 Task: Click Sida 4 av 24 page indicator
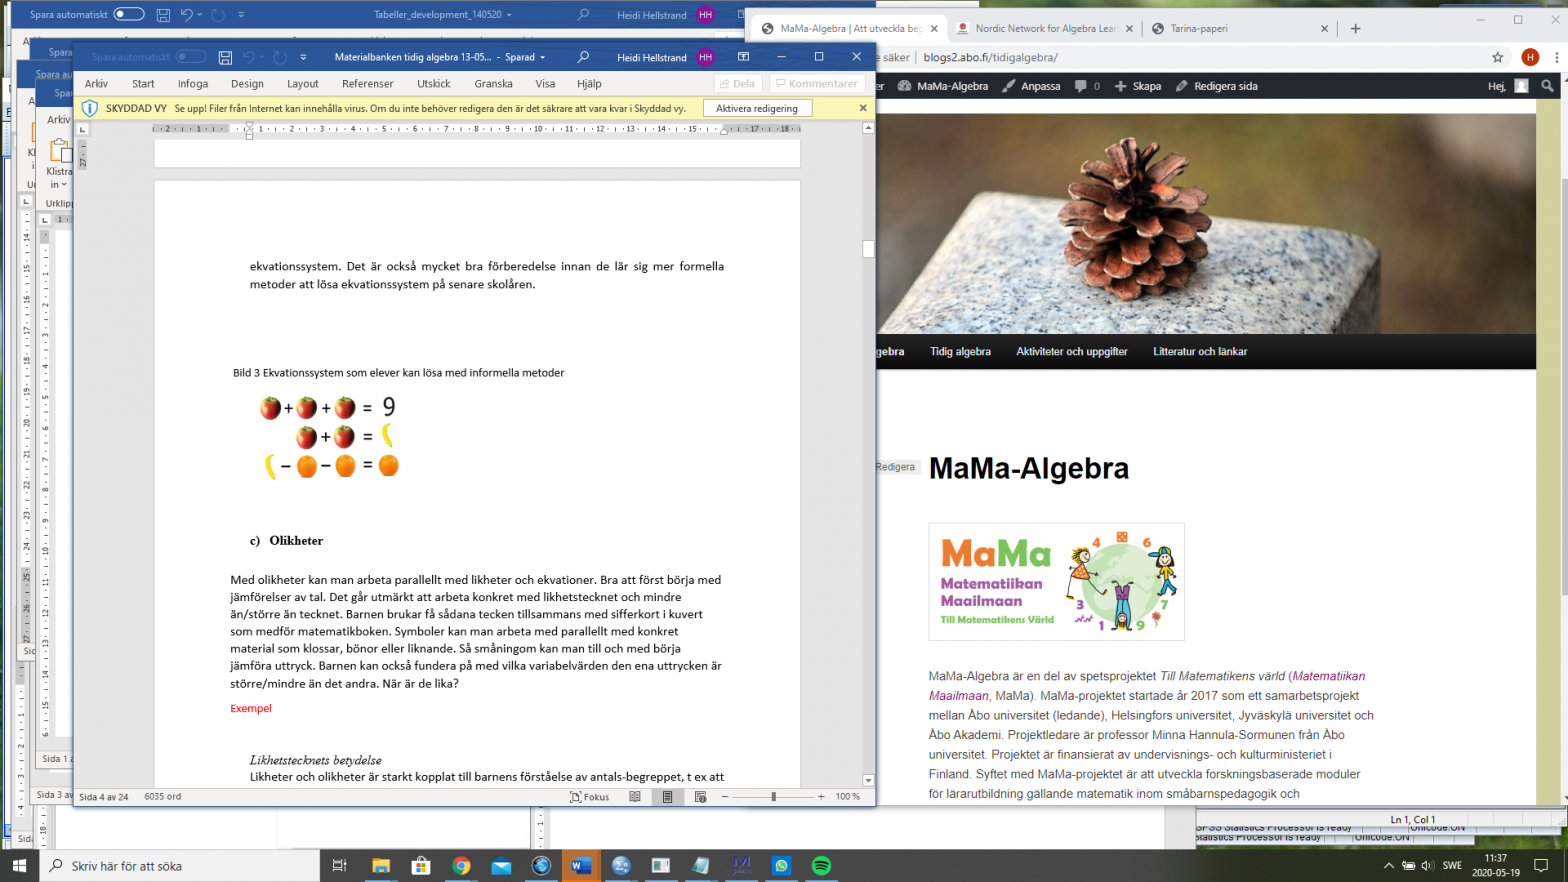click(104, 797)
